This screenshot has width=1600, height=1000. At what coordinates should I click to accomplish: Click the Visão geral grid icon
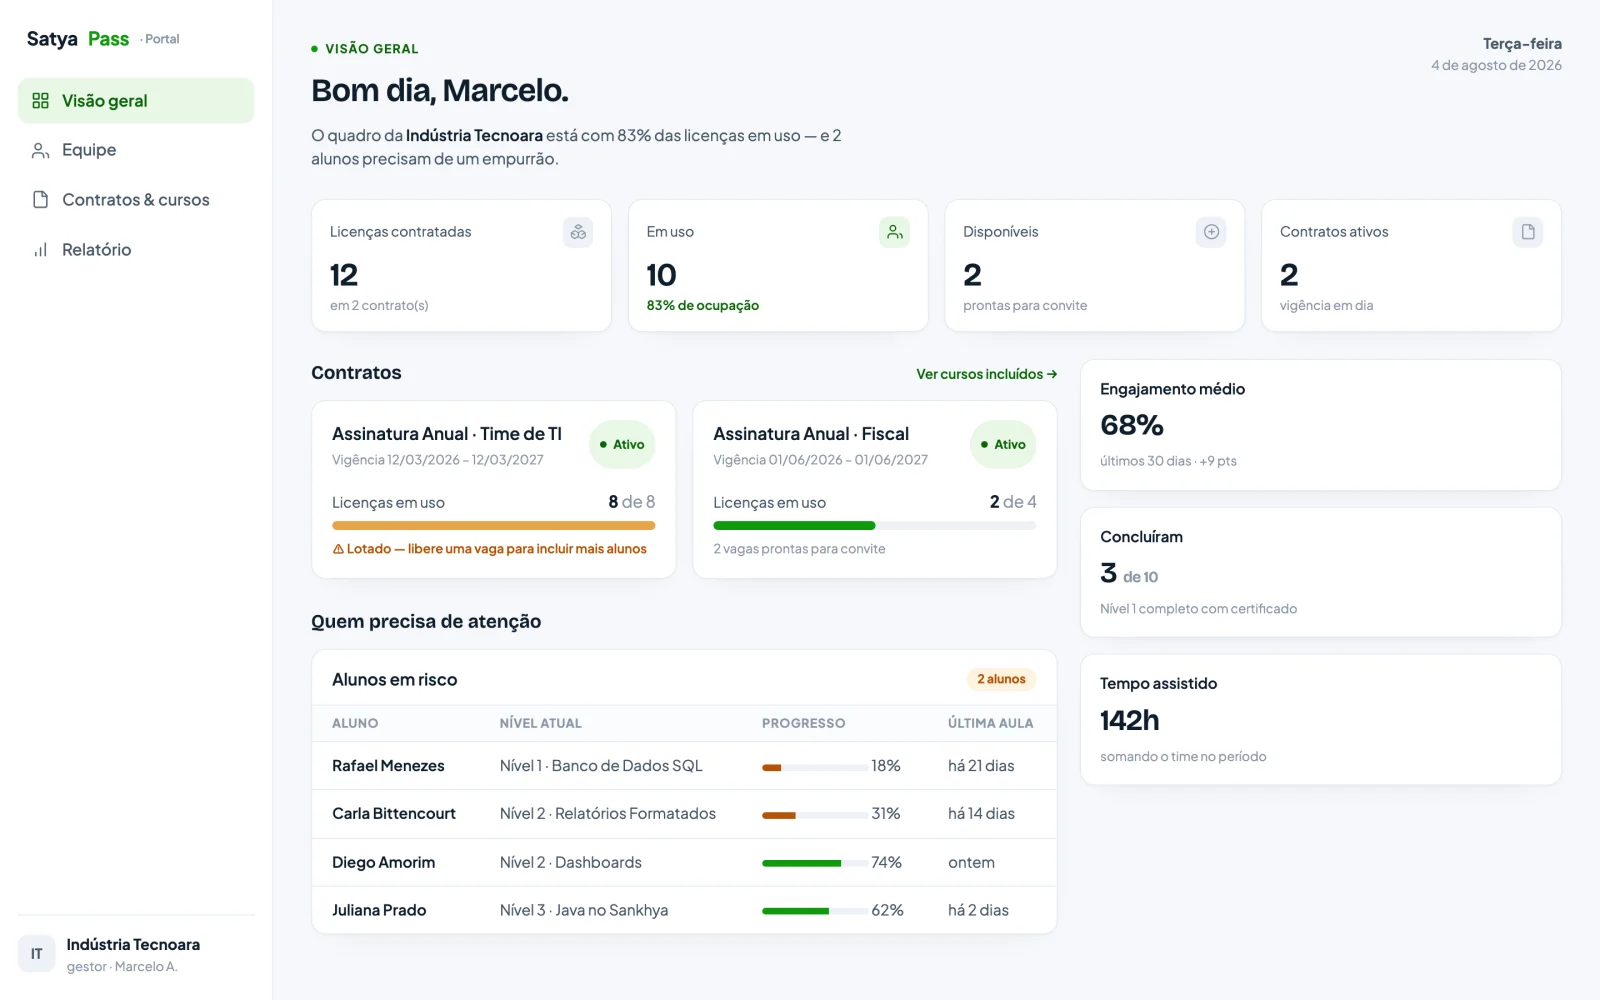(41, 101)
